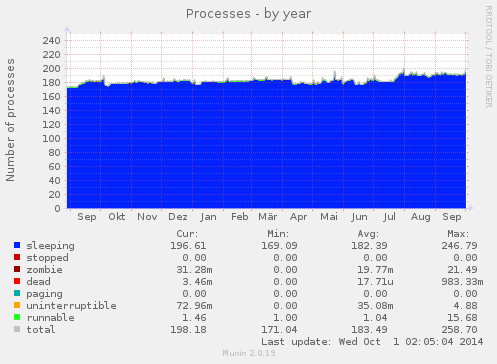497x364 pixels.
Task: Click total minimum value 171.04
Action: click(x=279, y=330)
